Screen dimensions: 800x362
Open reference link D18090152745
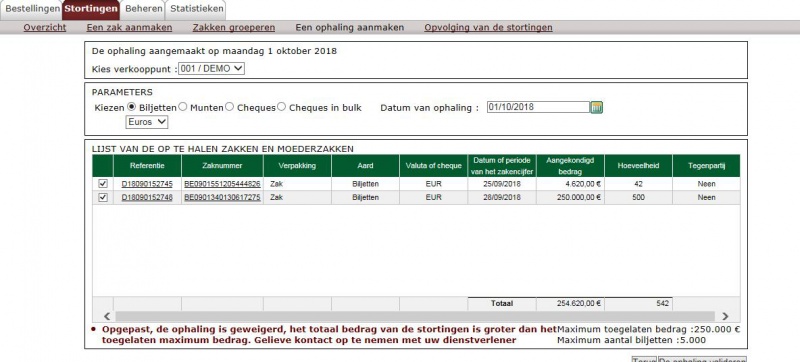point(147,184)
